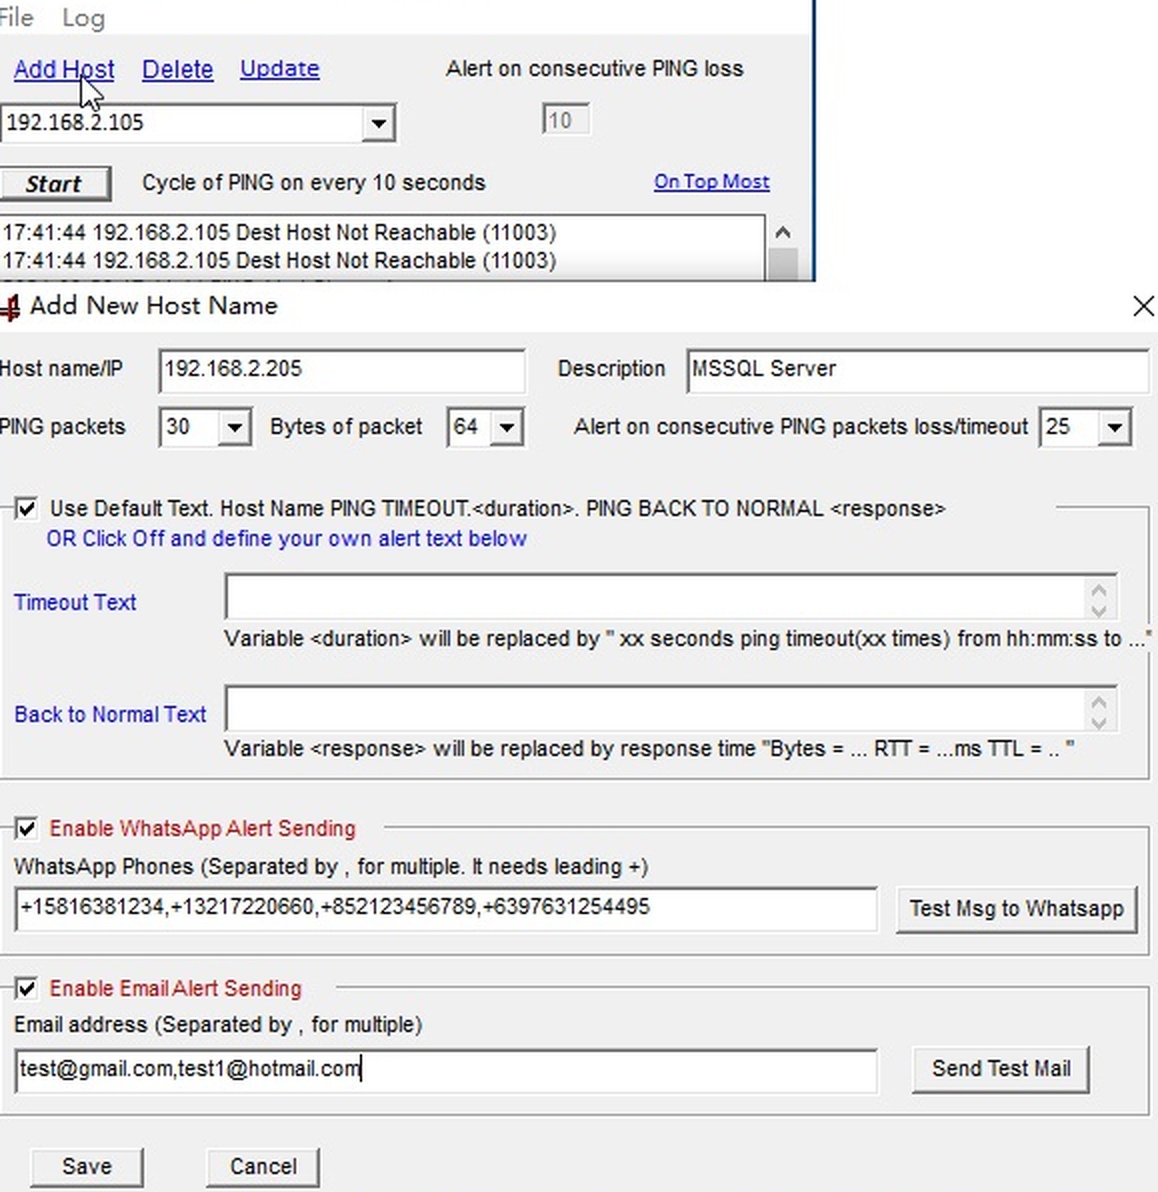Click the On Top Most link
The width and height of the screenshot is (1158, 1192).
711,181
